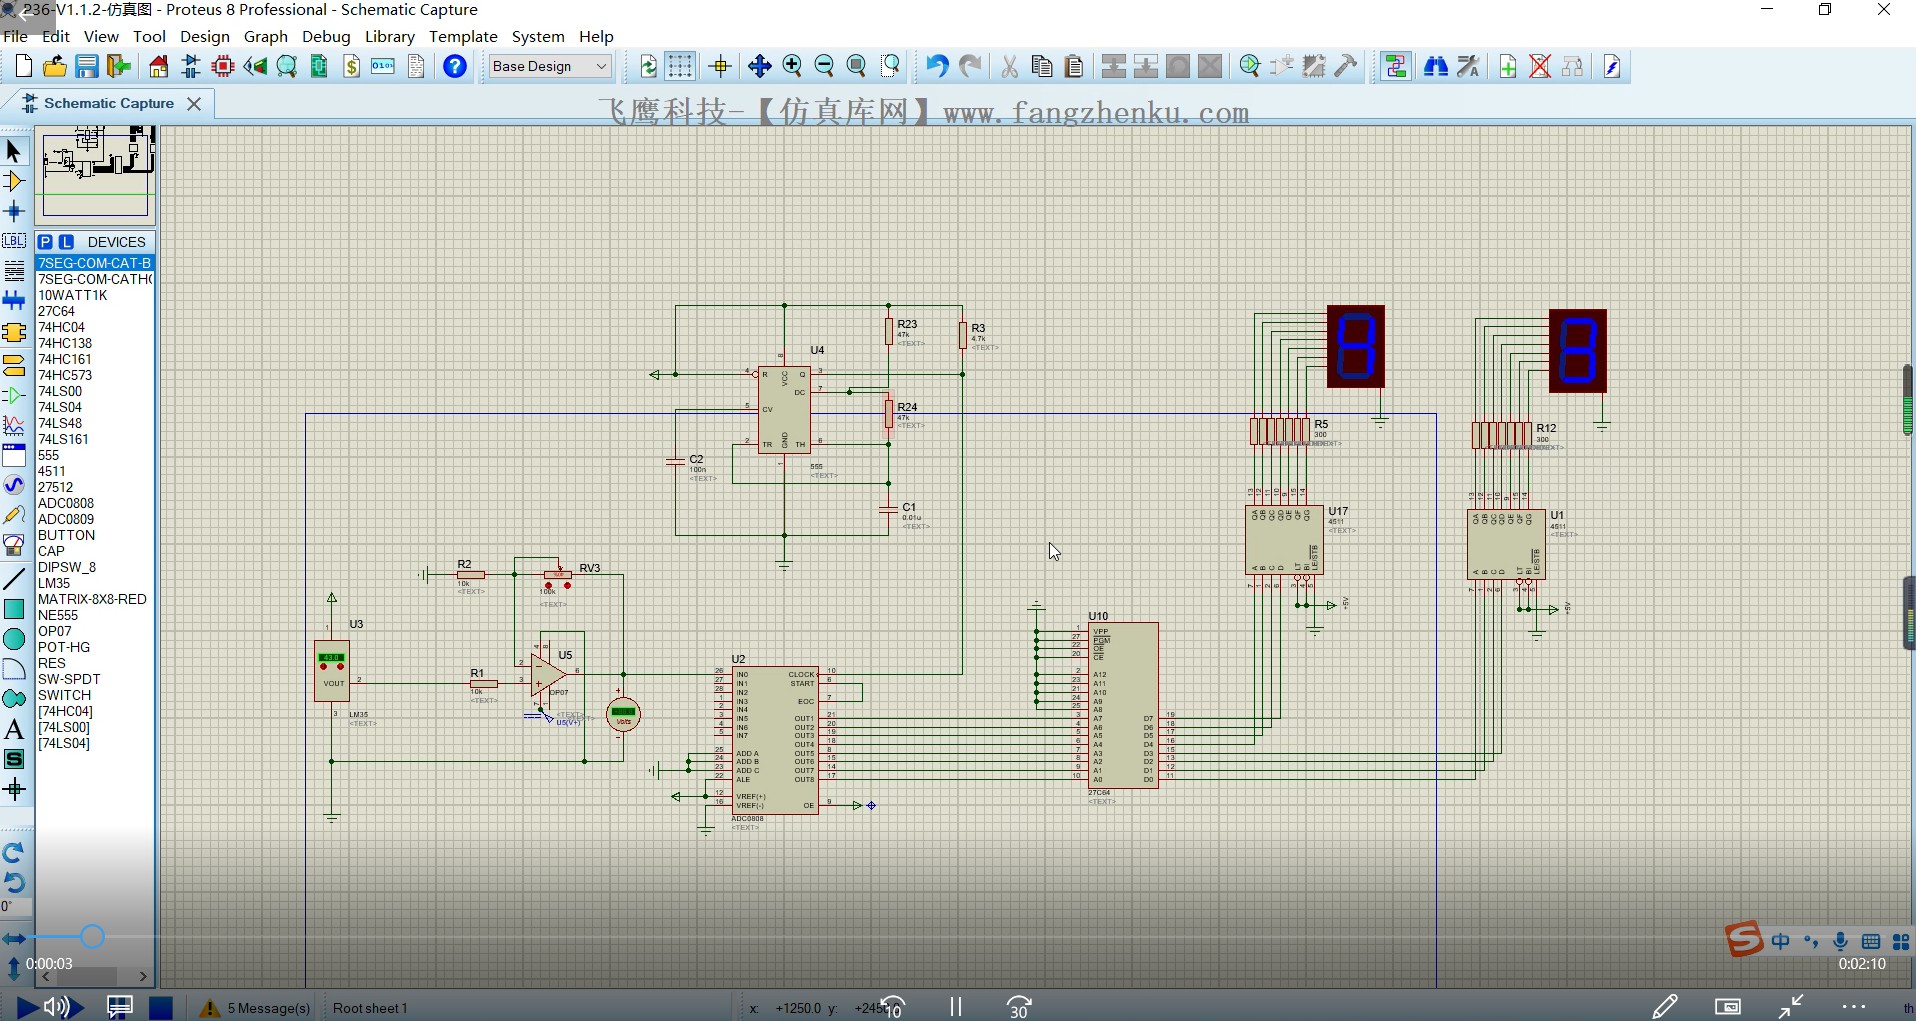1916x1021 pixels.
Task: Open Project Notes document icon
Action: point(416,67)
